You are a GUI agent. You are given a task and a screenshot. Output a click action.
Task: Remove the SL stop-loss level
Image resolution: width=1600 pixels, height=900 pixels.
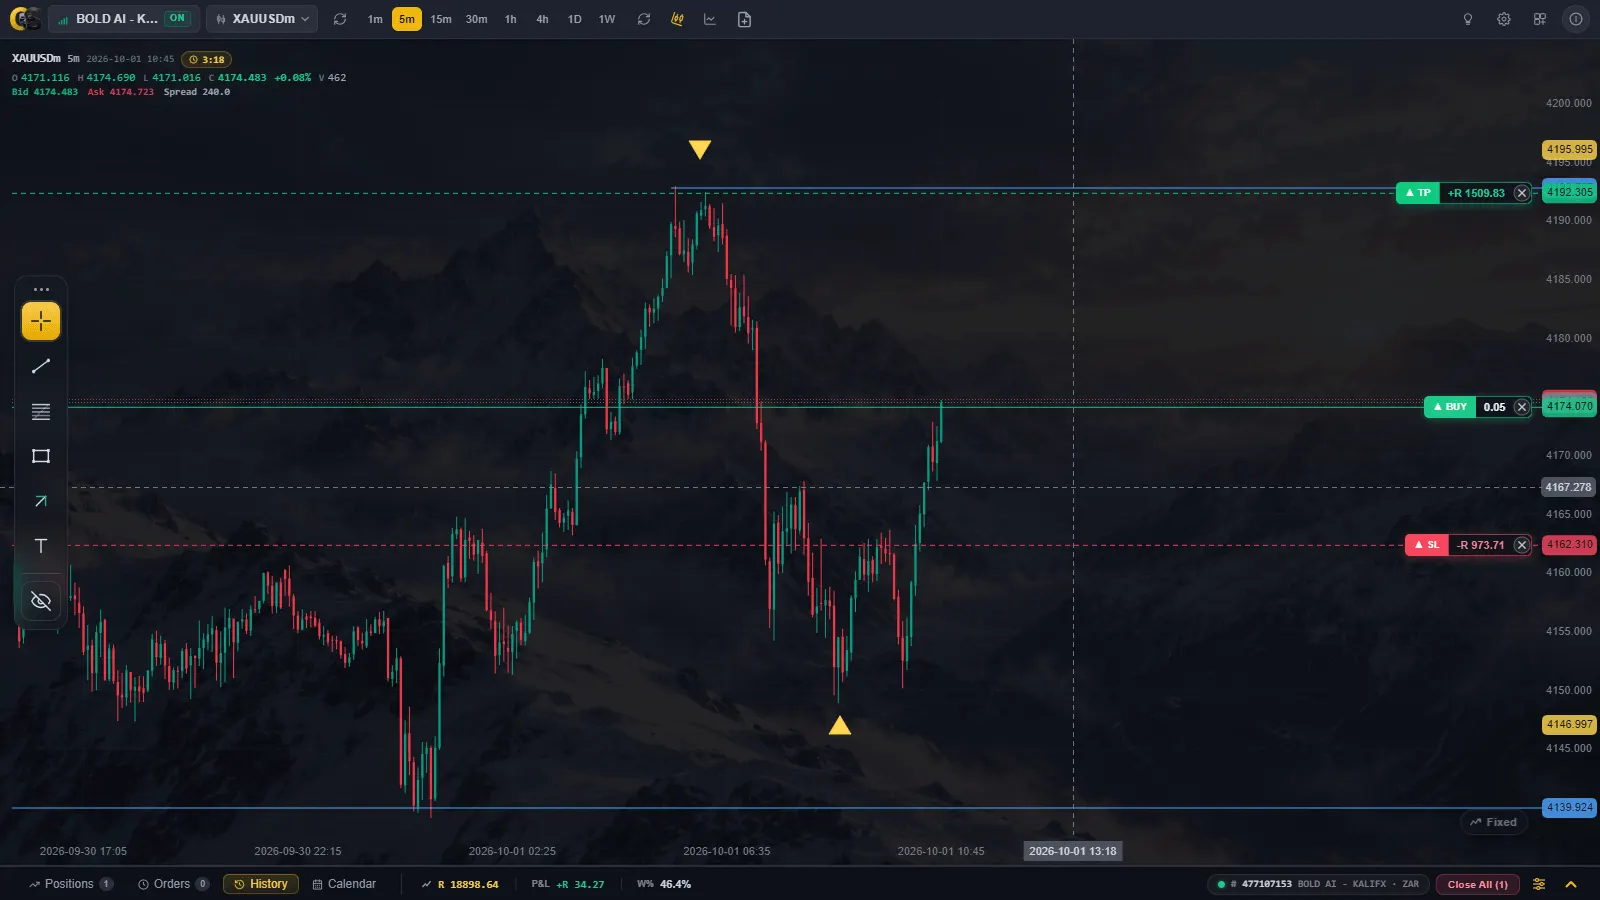pos(1522,545)
